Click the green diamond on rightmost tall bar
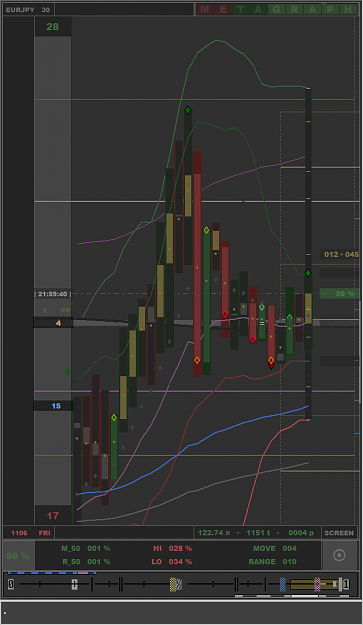This screenshot has height=625, width=363. (x=308, y=273)
